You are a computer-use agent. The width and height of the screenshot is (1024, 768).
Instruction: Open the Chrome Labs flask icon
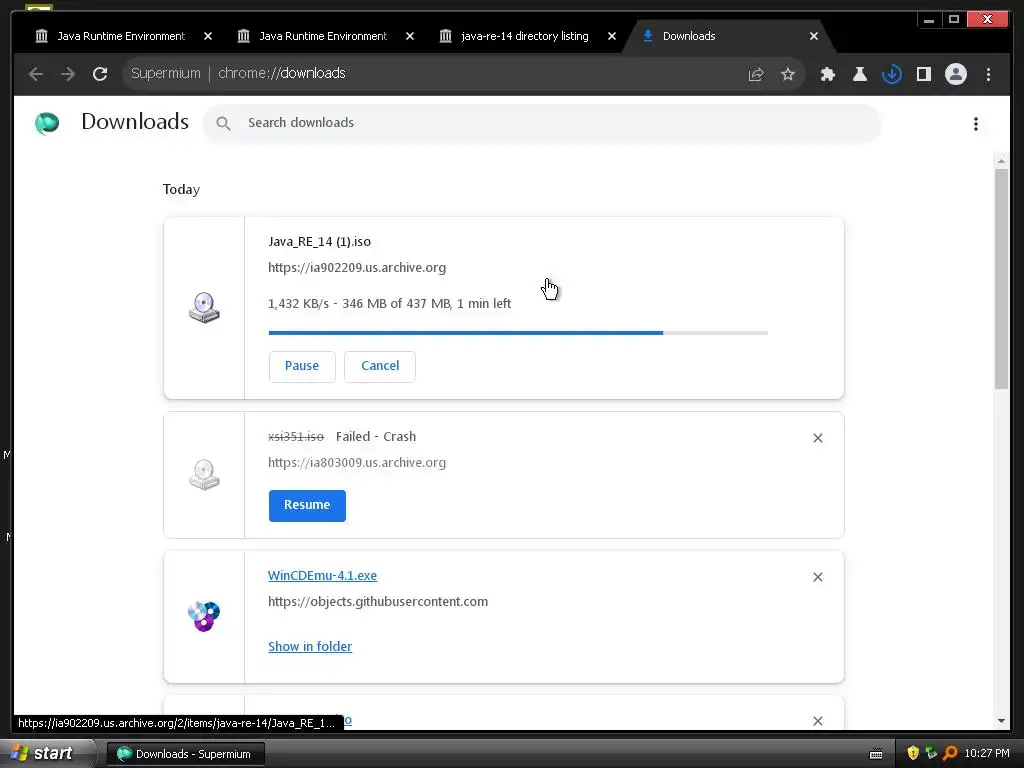click(859, 74)
